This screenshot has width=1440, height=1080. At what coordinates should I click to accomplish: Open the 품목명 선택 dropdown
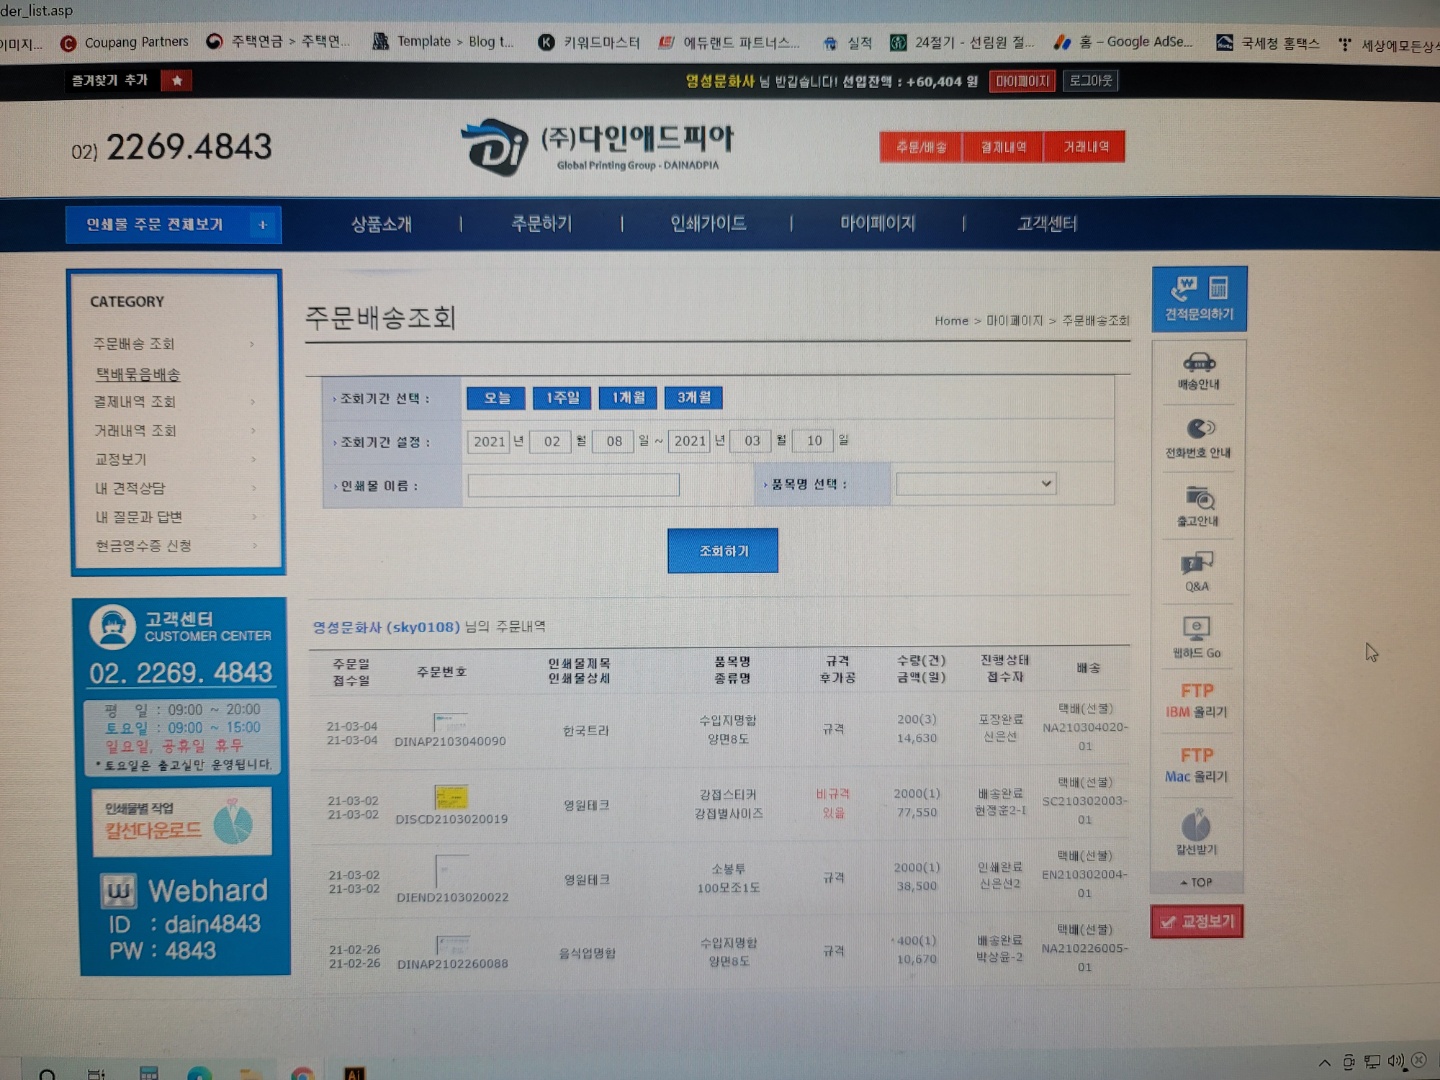pos(975,484)
